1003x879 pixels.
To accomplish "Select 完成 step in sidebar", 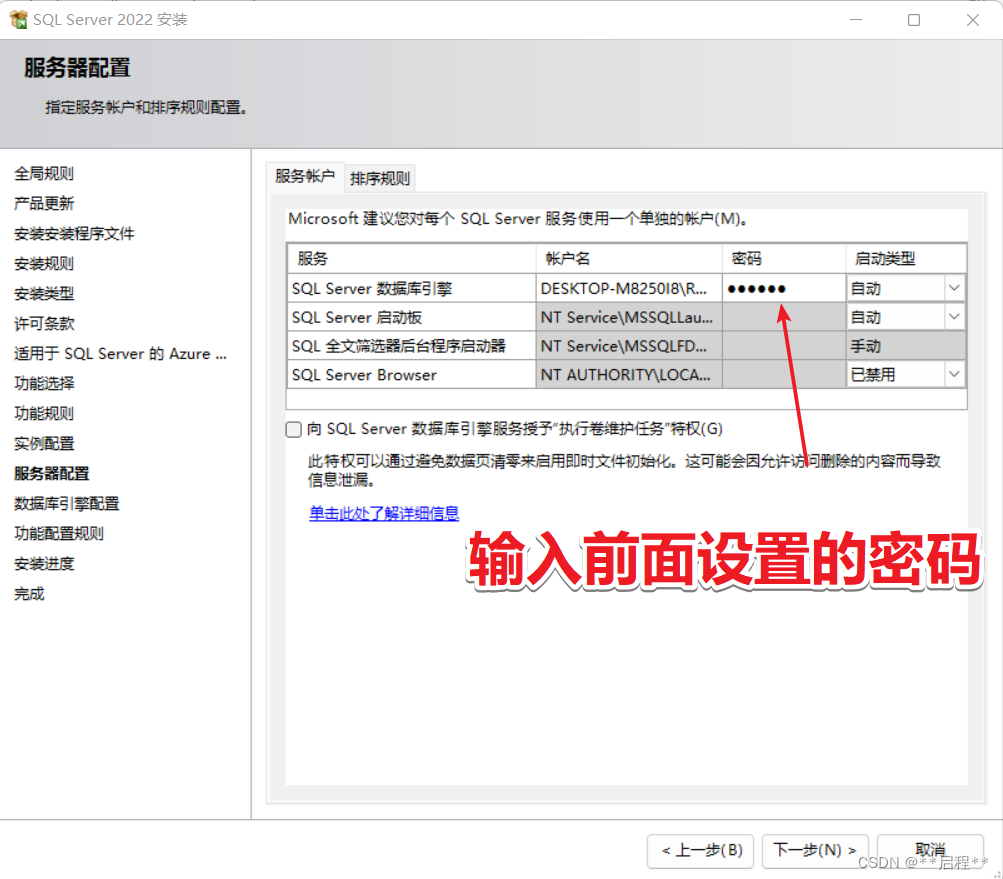I will coord(29,594).
